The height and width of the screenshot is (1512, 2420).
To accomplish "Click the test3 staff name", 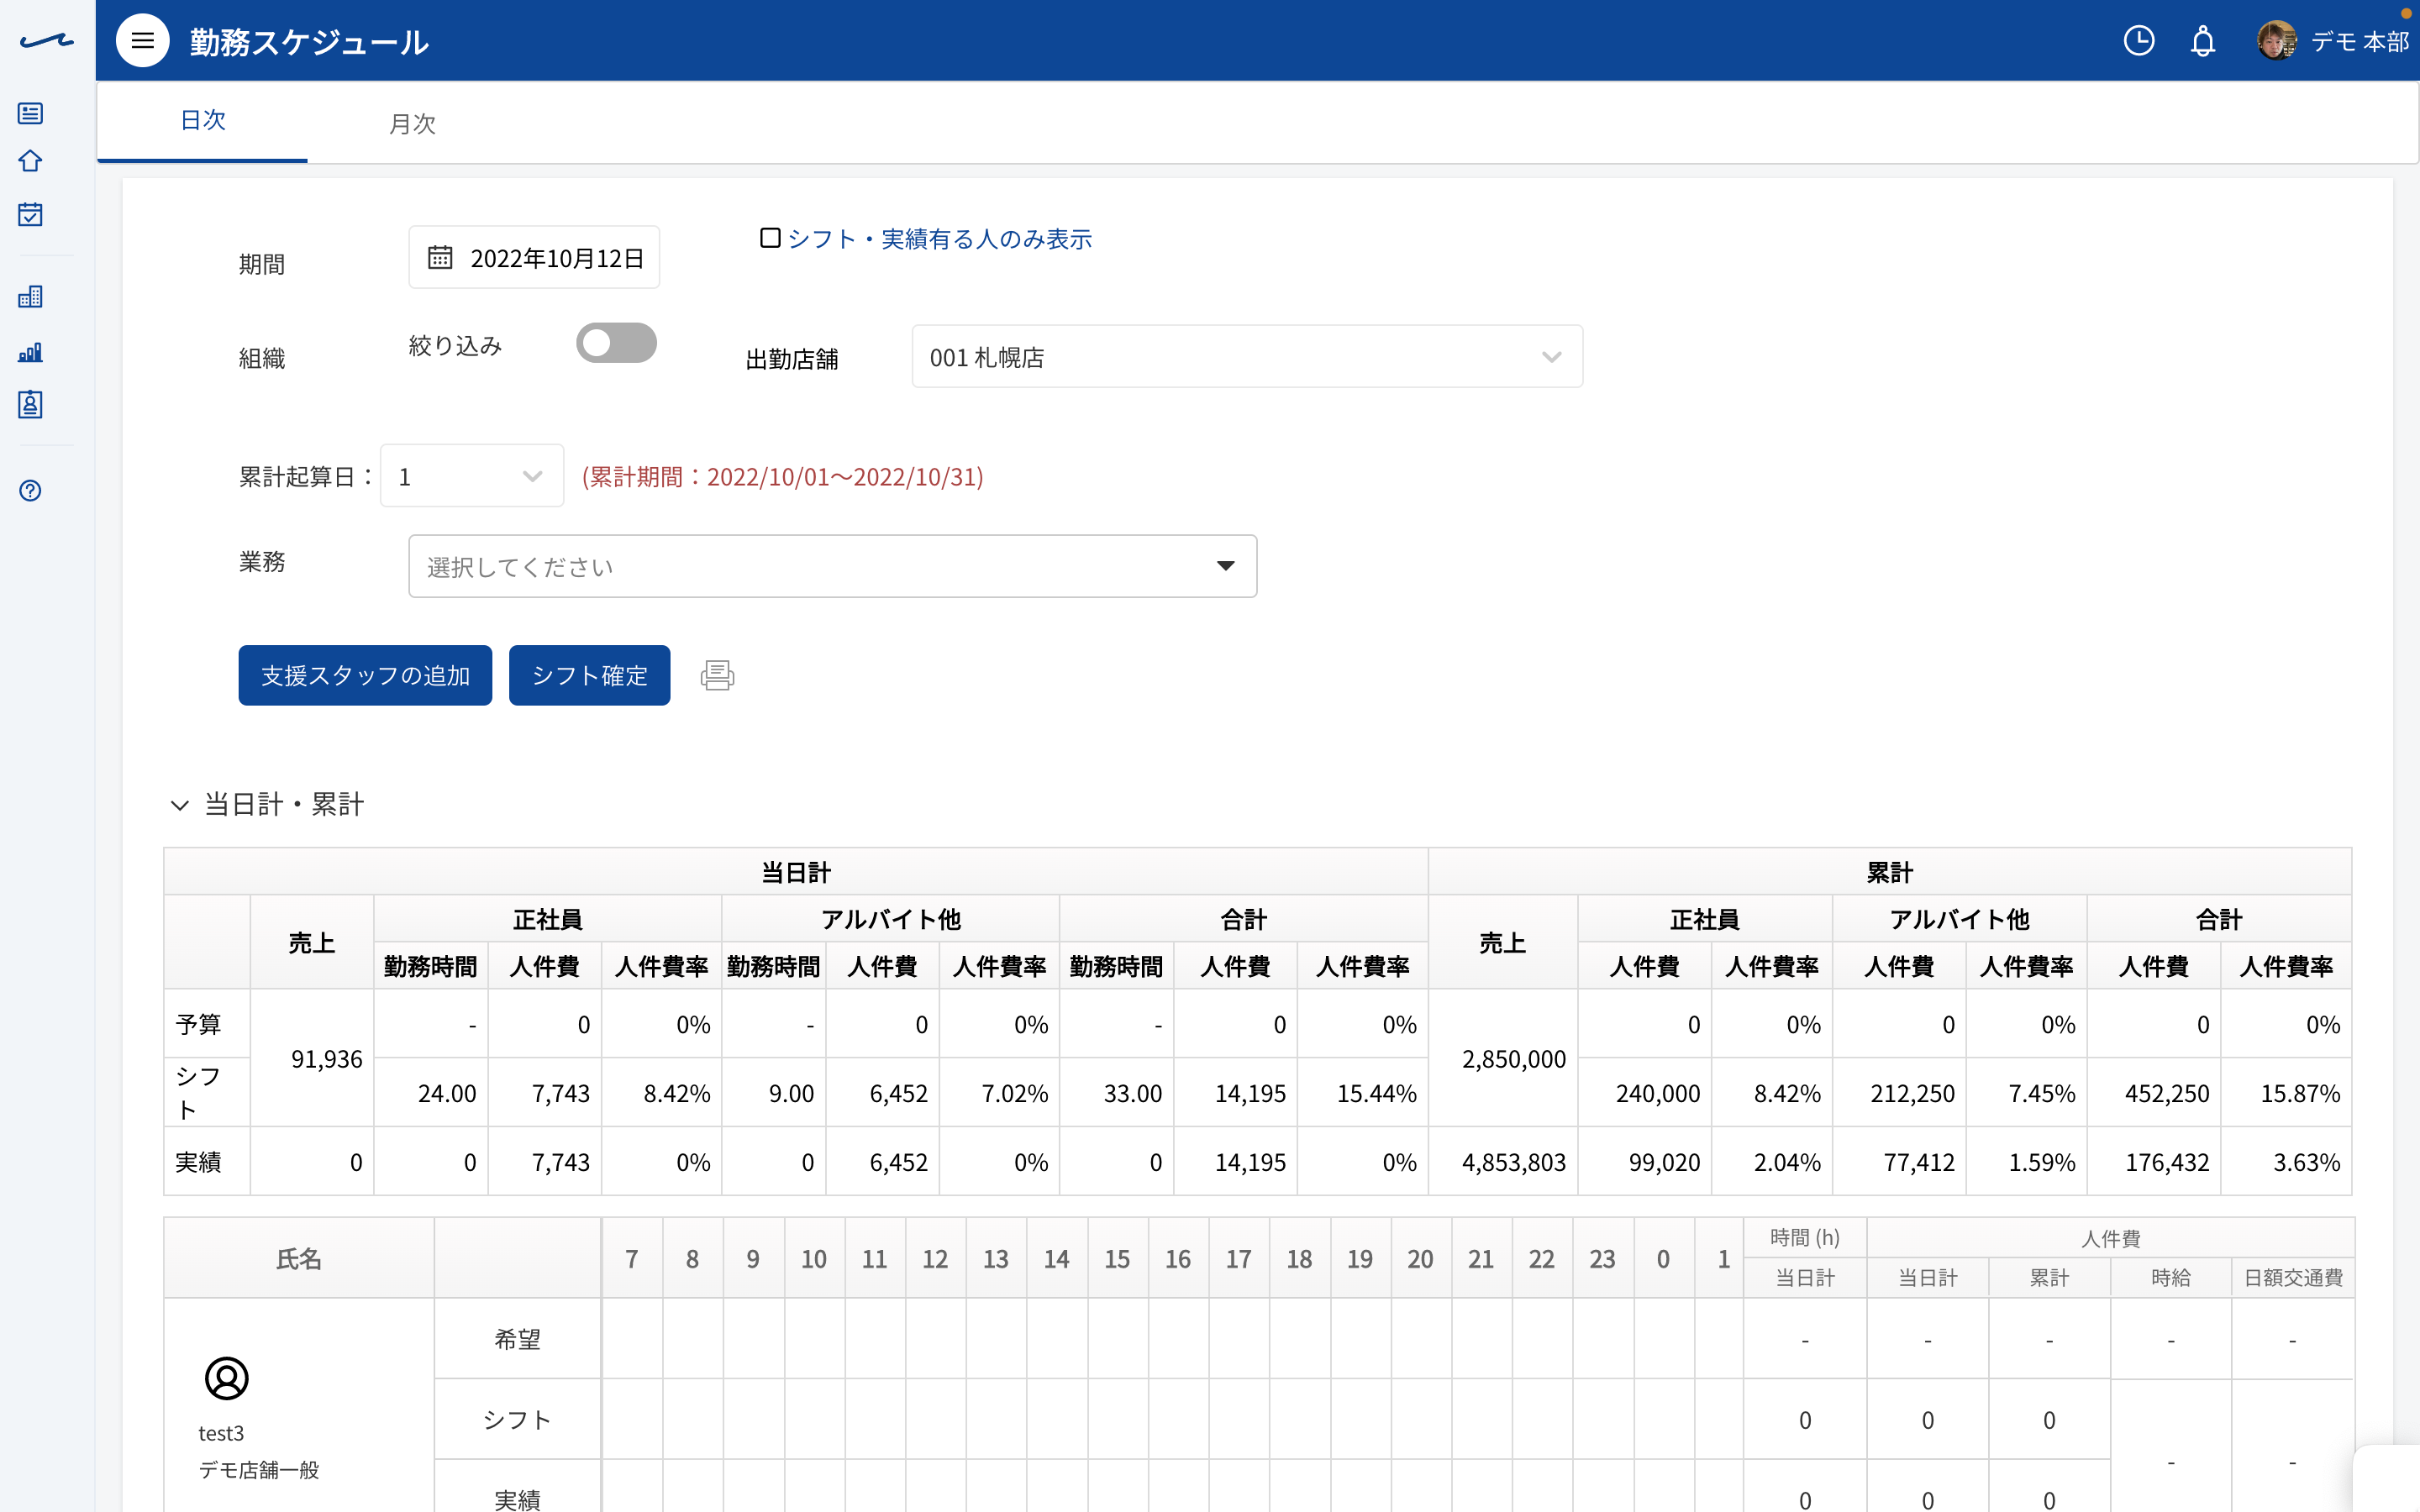I will [x=221, y=1433].
